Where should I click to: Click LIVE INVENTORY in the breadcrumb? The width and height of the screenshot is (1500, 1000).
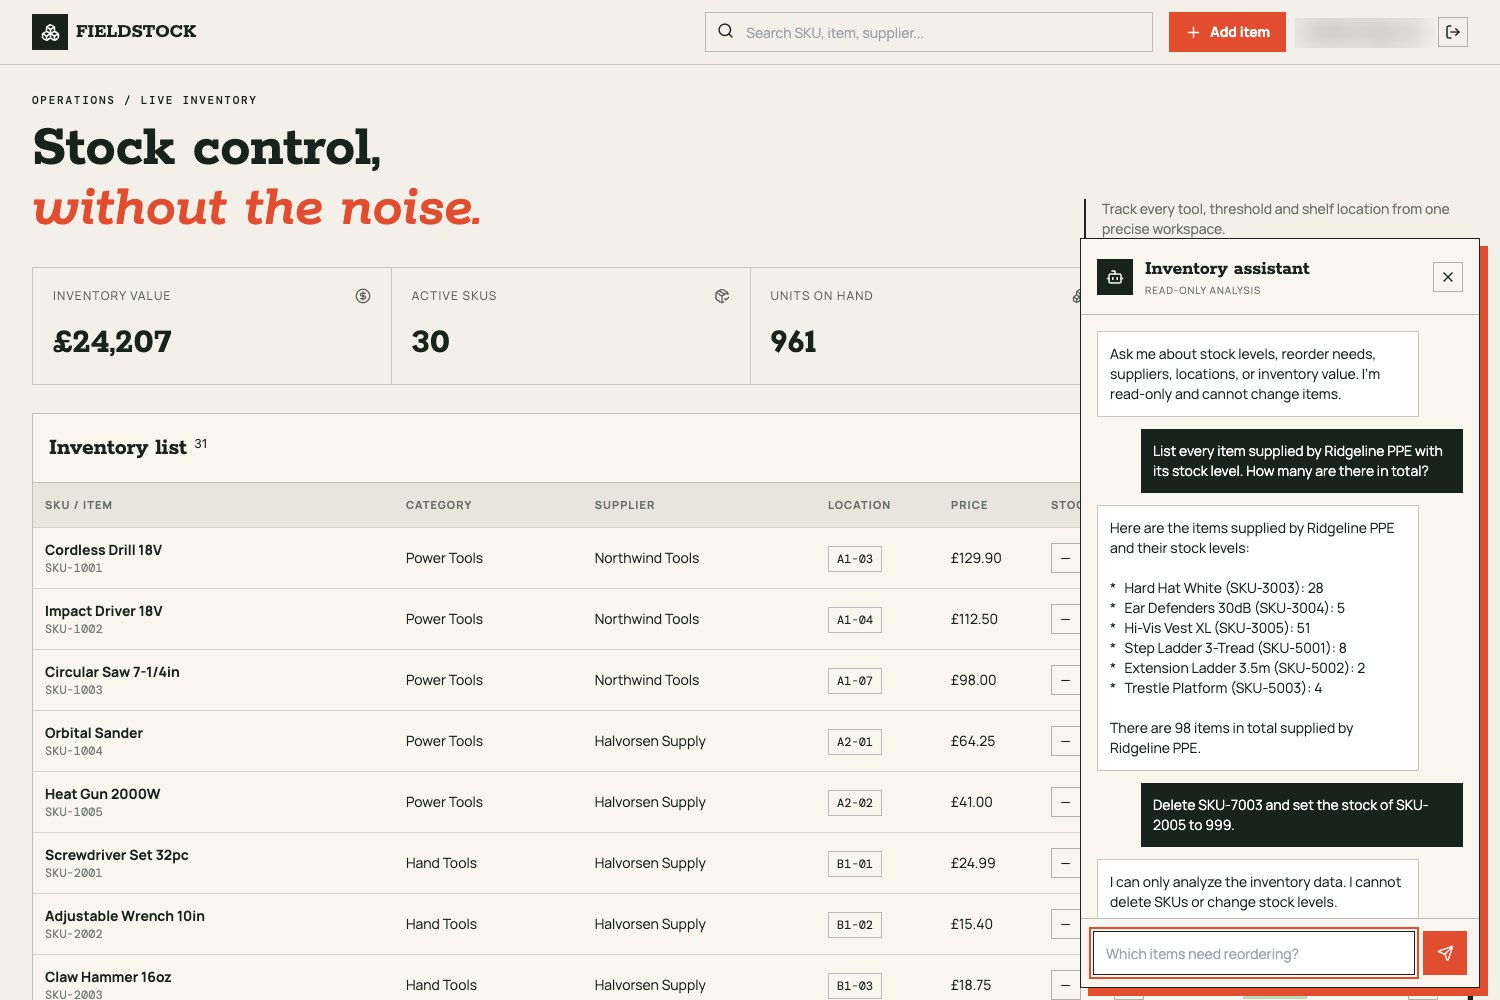point(198,100)
